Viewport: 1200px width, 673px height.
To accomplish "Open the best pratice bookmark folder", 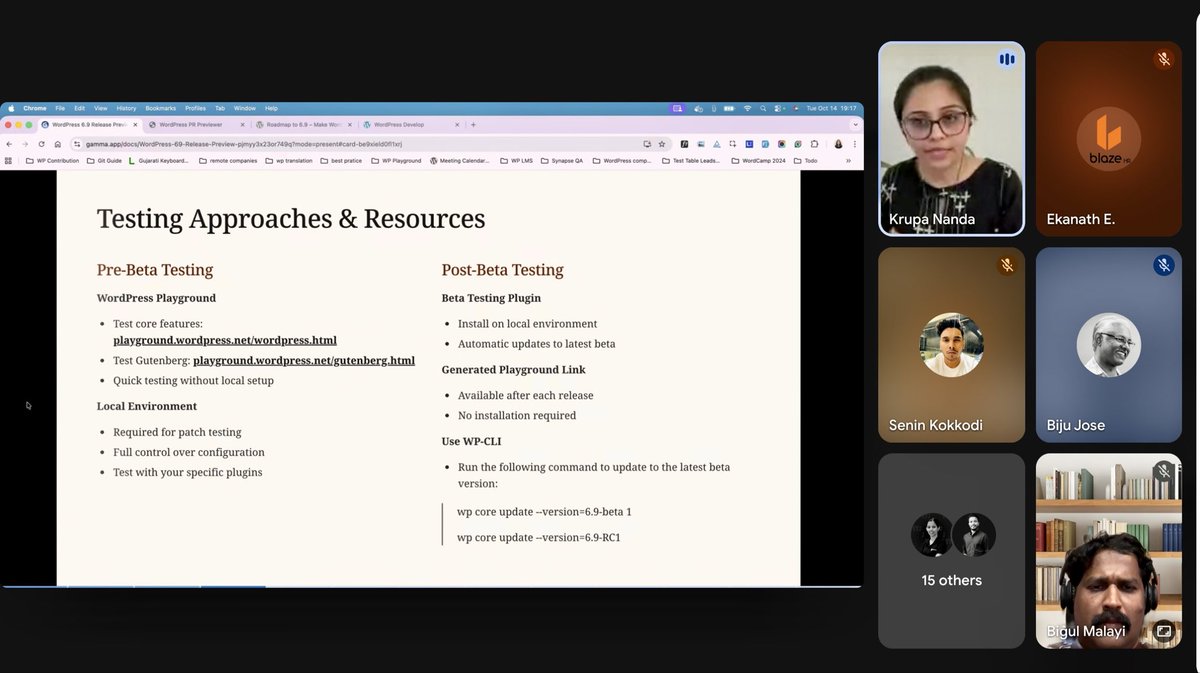I will click(x=341, y=160).
